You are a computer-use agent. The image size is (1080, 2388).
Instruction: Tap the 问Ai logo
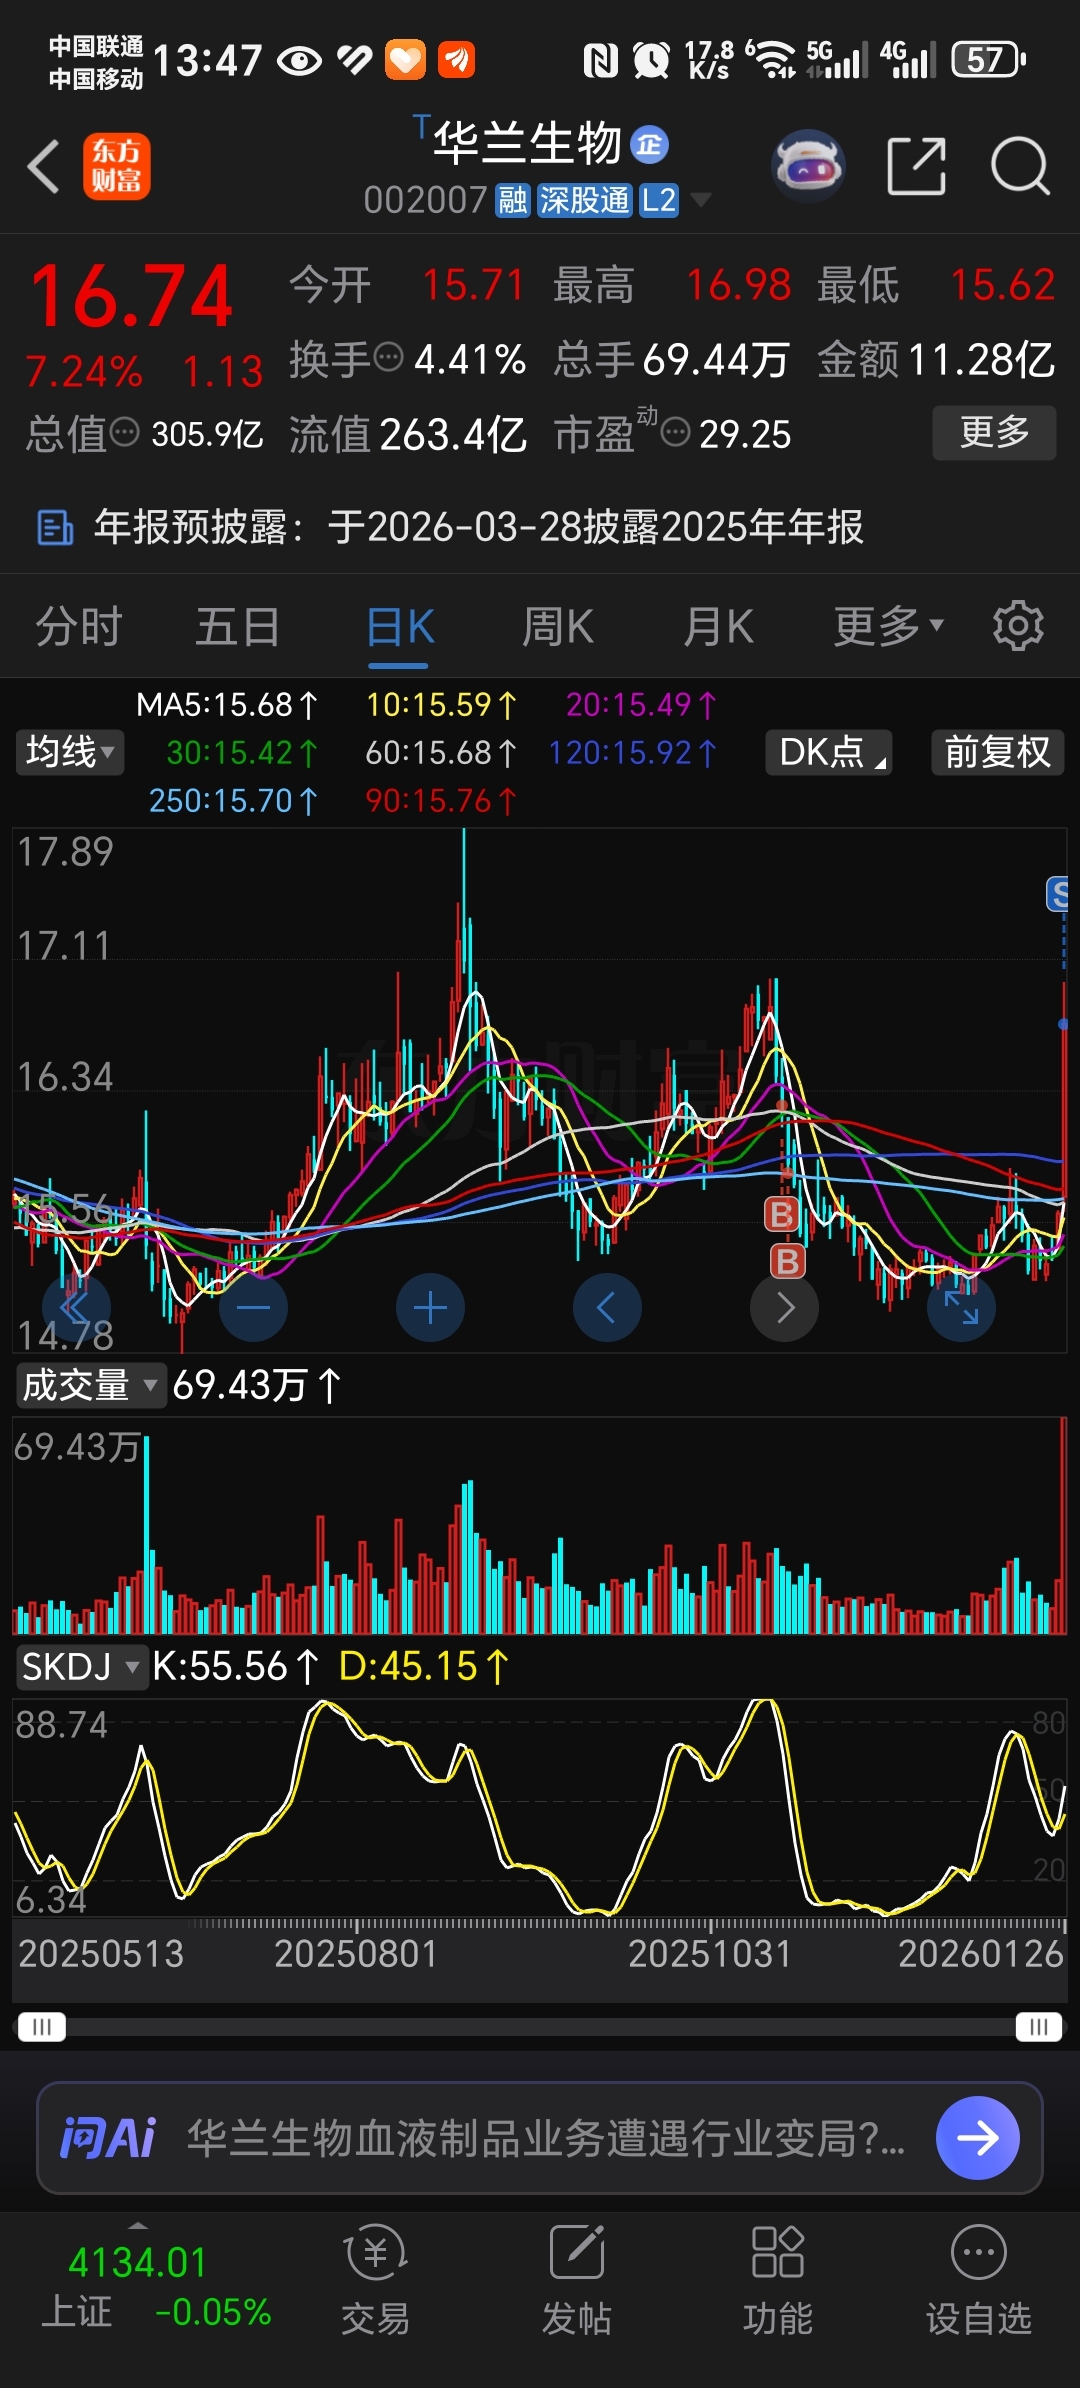point(108,2138)
